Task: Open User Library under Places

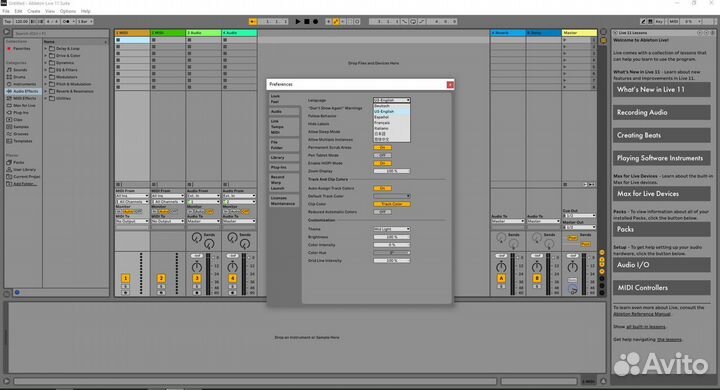Action: pyautogui.click(x=23, y=170)
